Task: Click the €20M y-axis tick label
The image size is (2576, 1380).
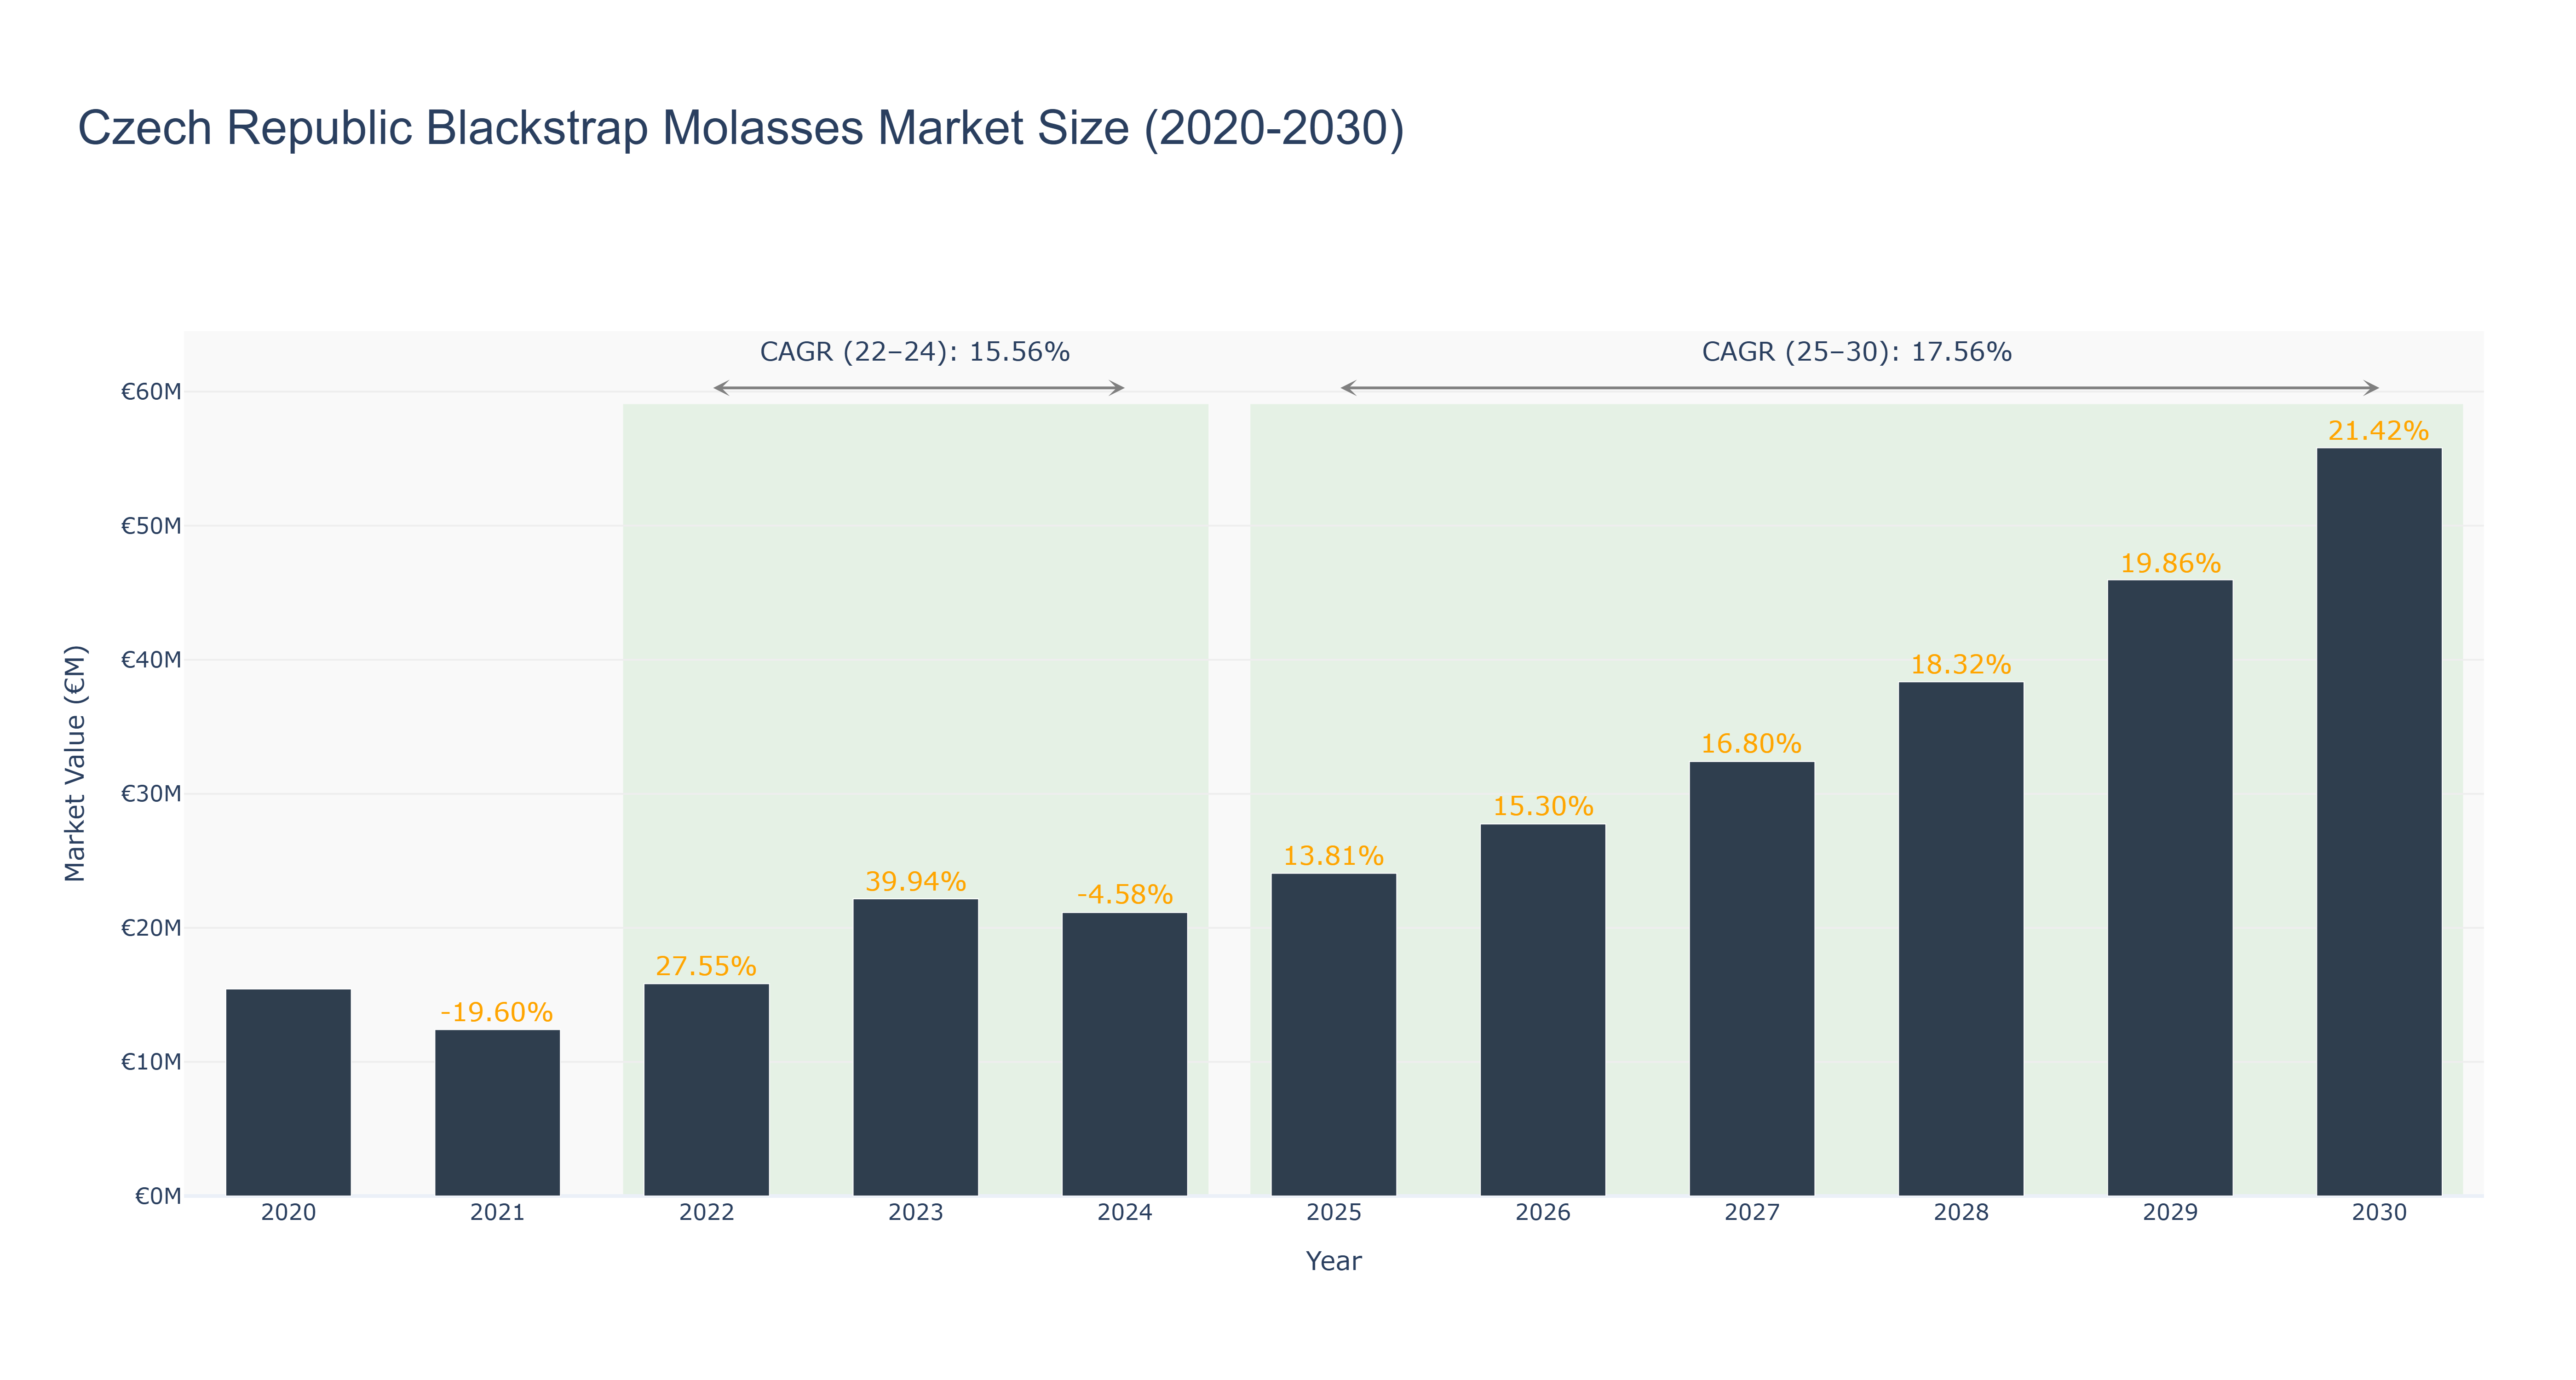Action: pyautogui.click(x=151, y=927)
